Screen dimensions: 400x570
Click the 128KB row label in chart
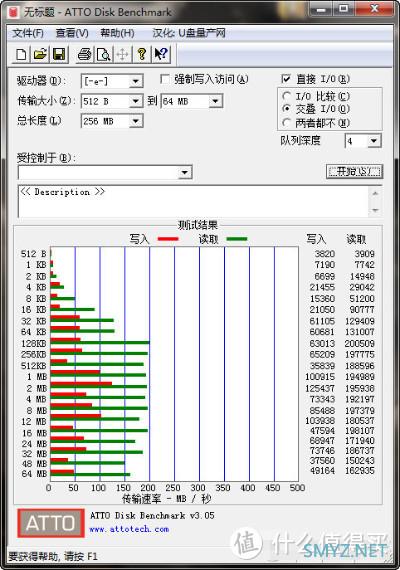(x=33, y=343)
